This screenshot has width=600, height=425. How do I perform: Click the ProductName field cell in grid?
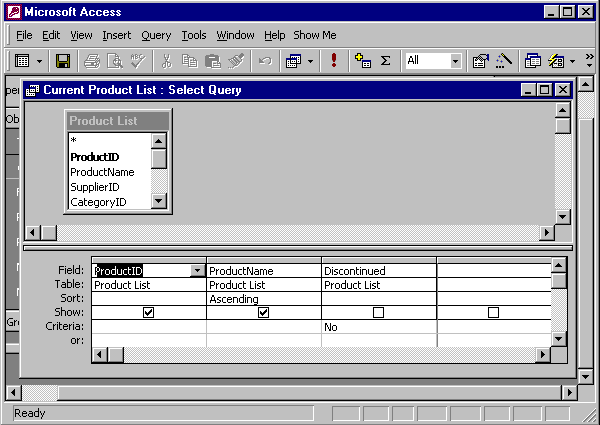264,271
